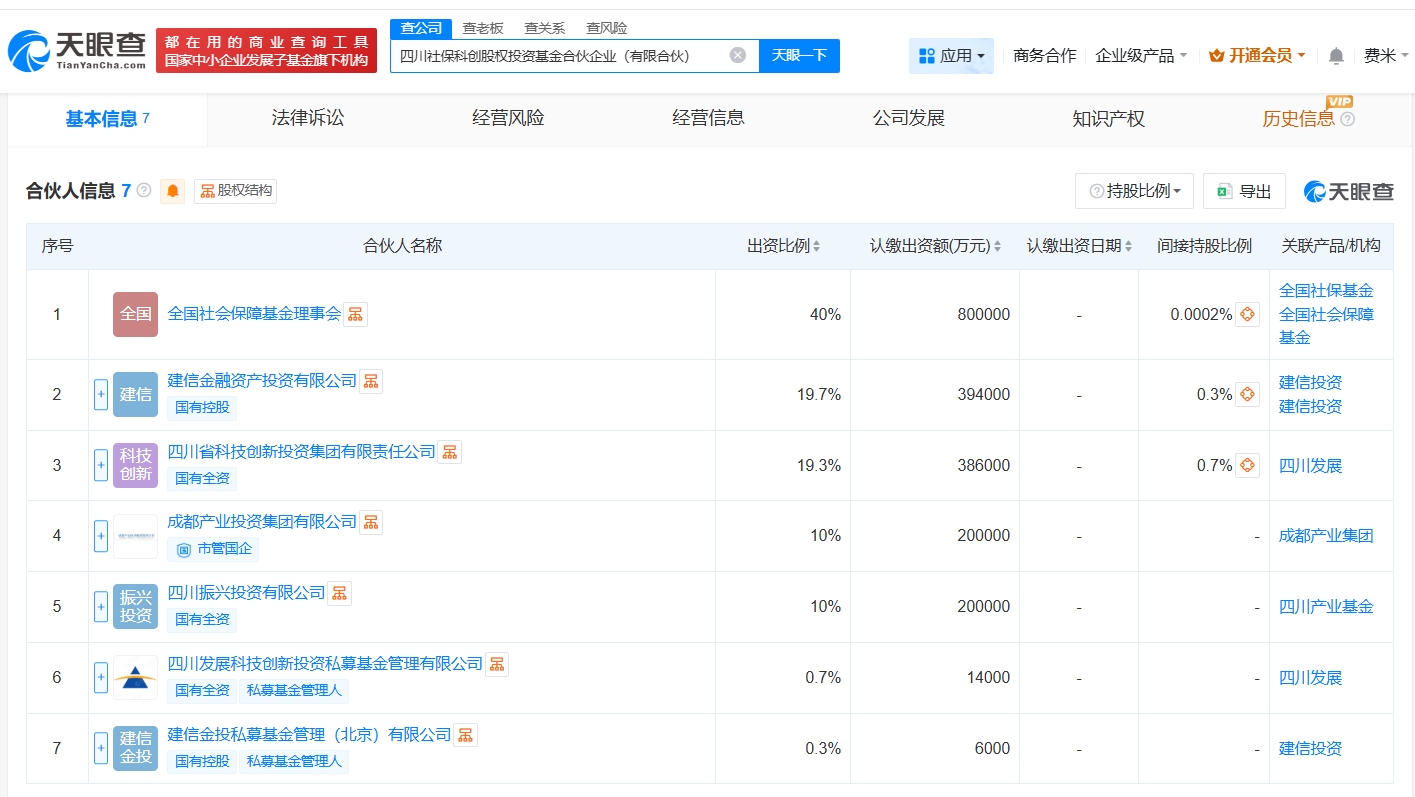
Task: Sort by 出资比例 column header
Action: coord(783,246)
